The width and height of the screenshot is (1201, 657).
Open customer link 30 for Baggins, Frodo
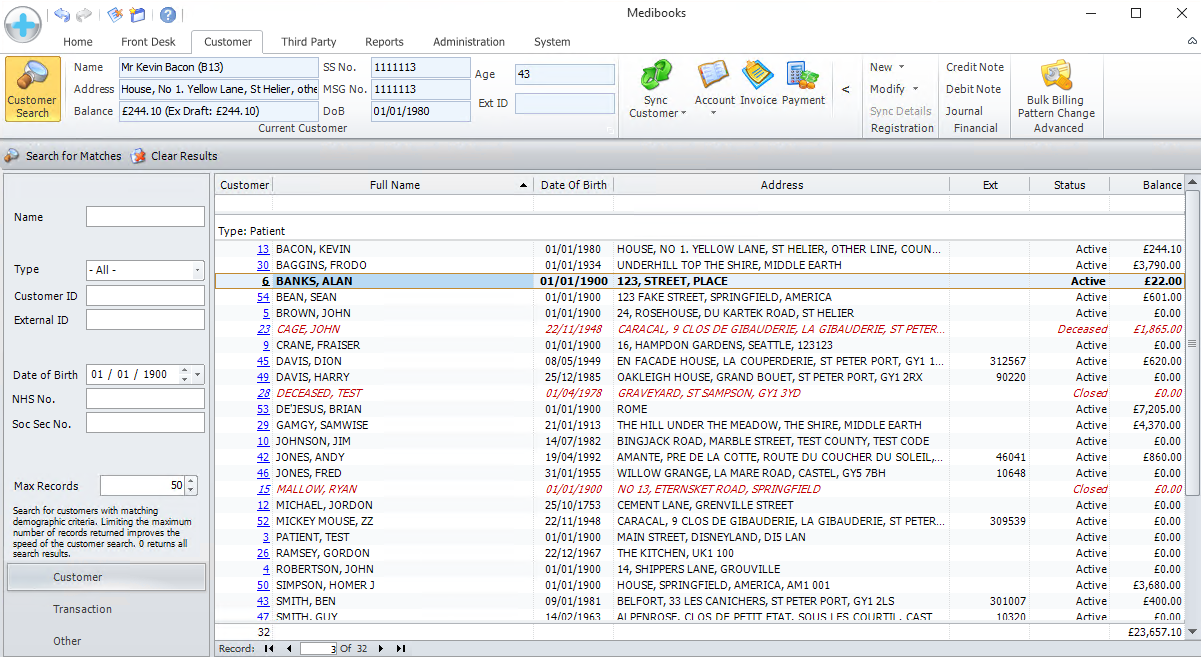263,265
